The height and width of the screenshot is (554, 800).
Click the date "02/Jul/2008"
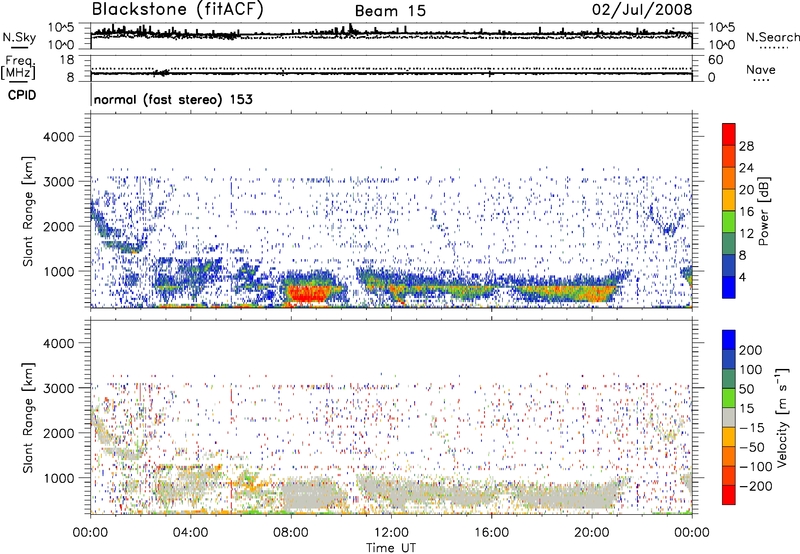point(642,10)
